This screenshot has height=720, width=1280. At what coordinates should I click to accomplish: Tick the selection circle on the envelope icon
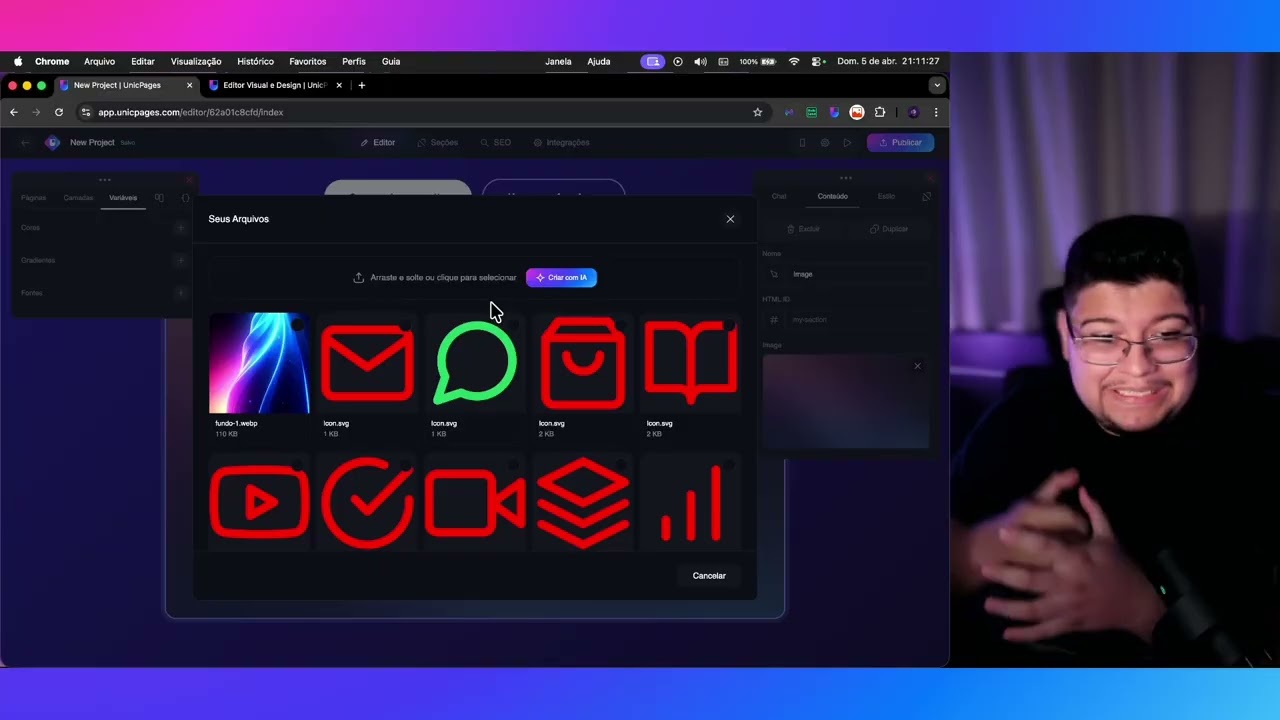click(x=406, y=325)
